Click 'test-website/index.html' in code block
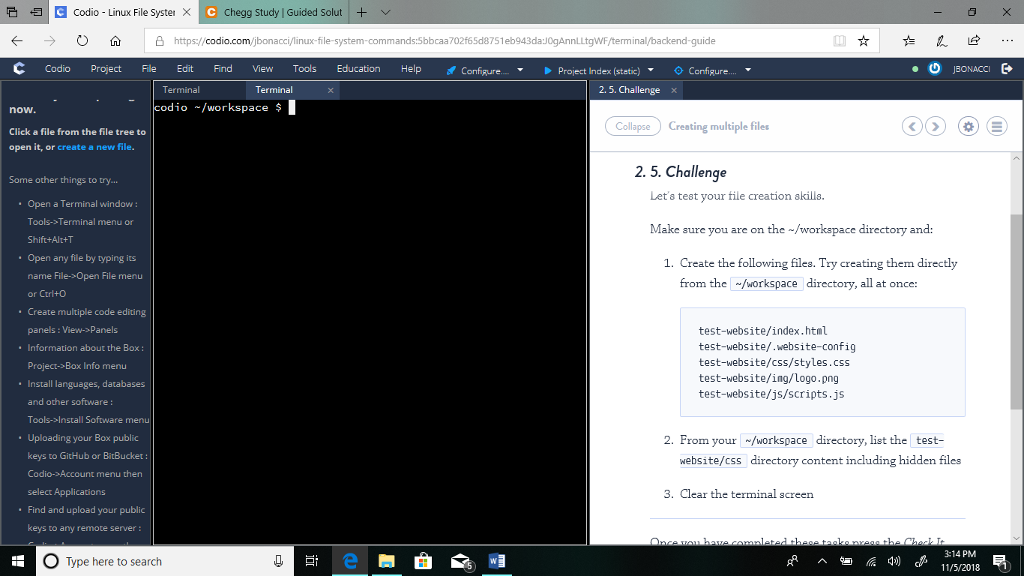Screen dimensions: 1024x576 click(x=763, y=330)
